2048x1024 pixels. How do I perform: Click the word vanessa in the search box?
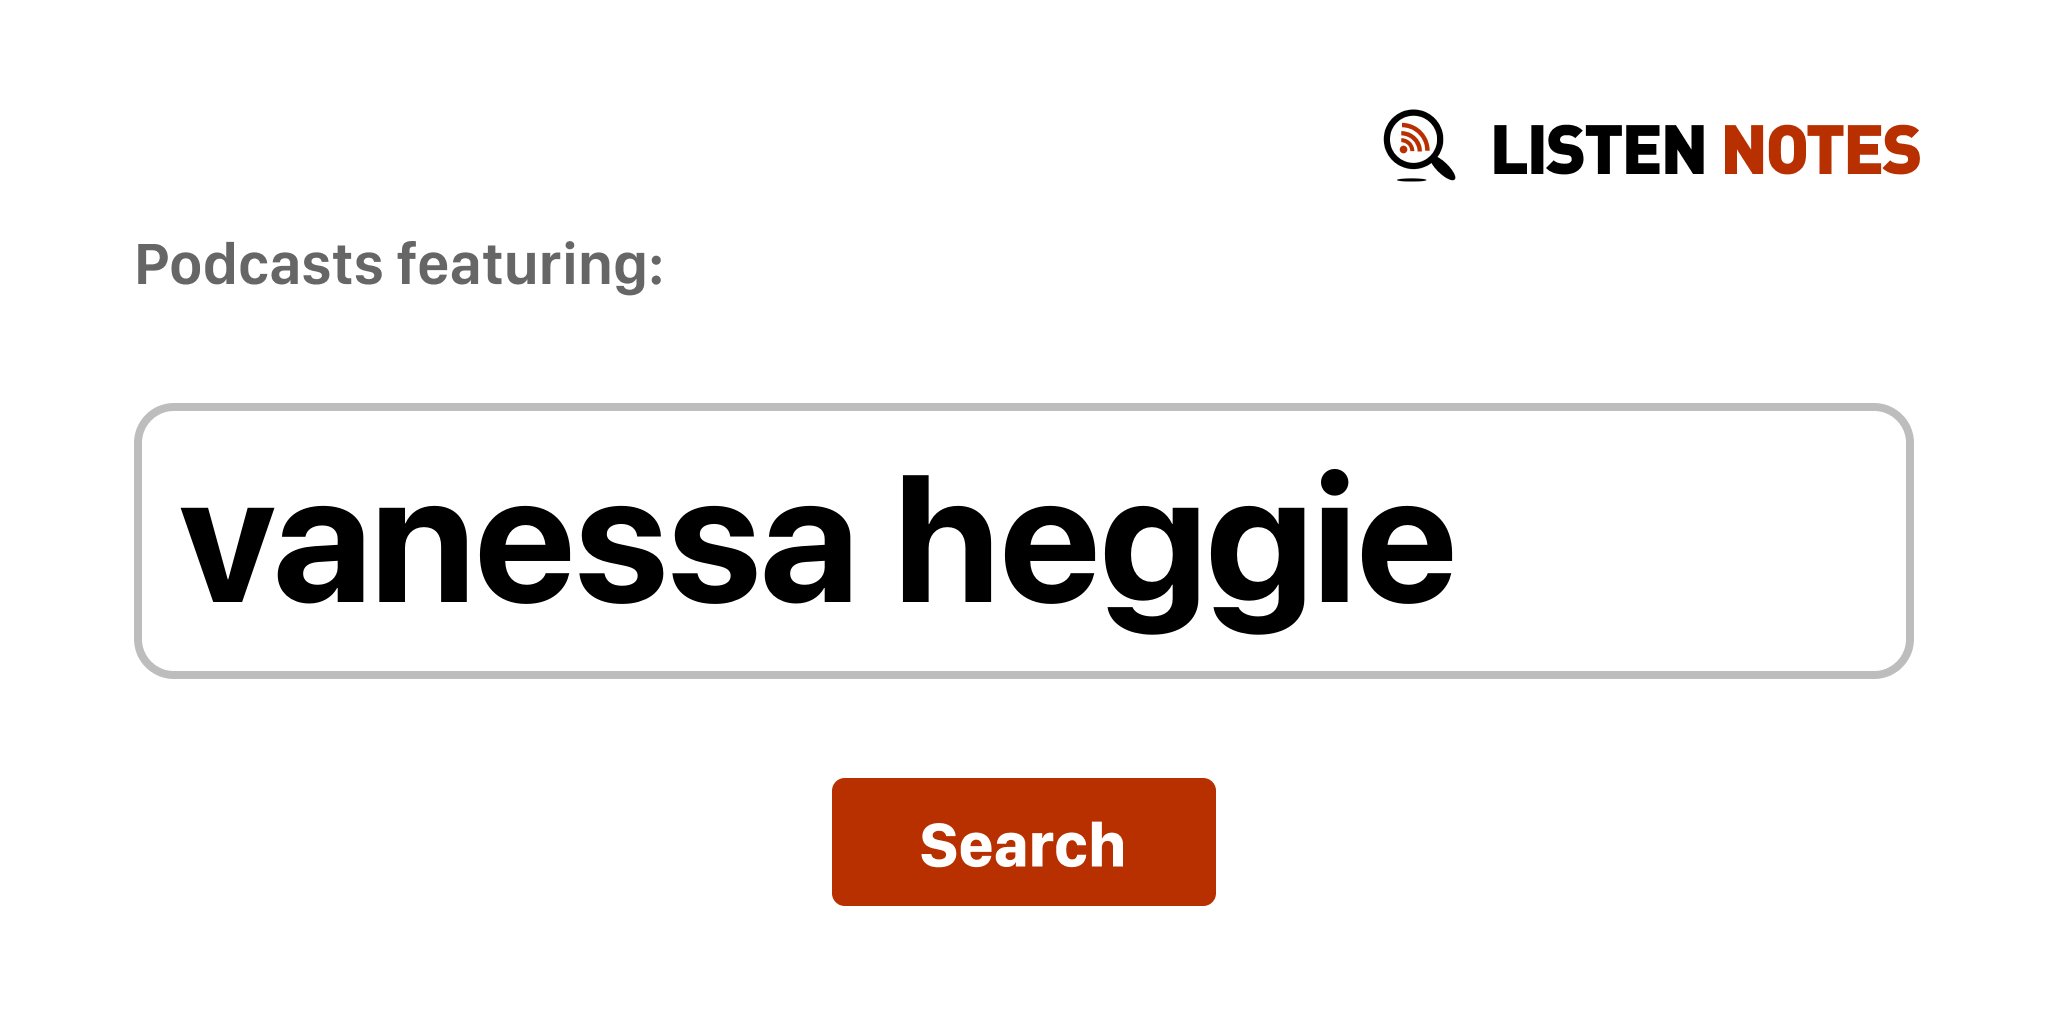[518, 553]
